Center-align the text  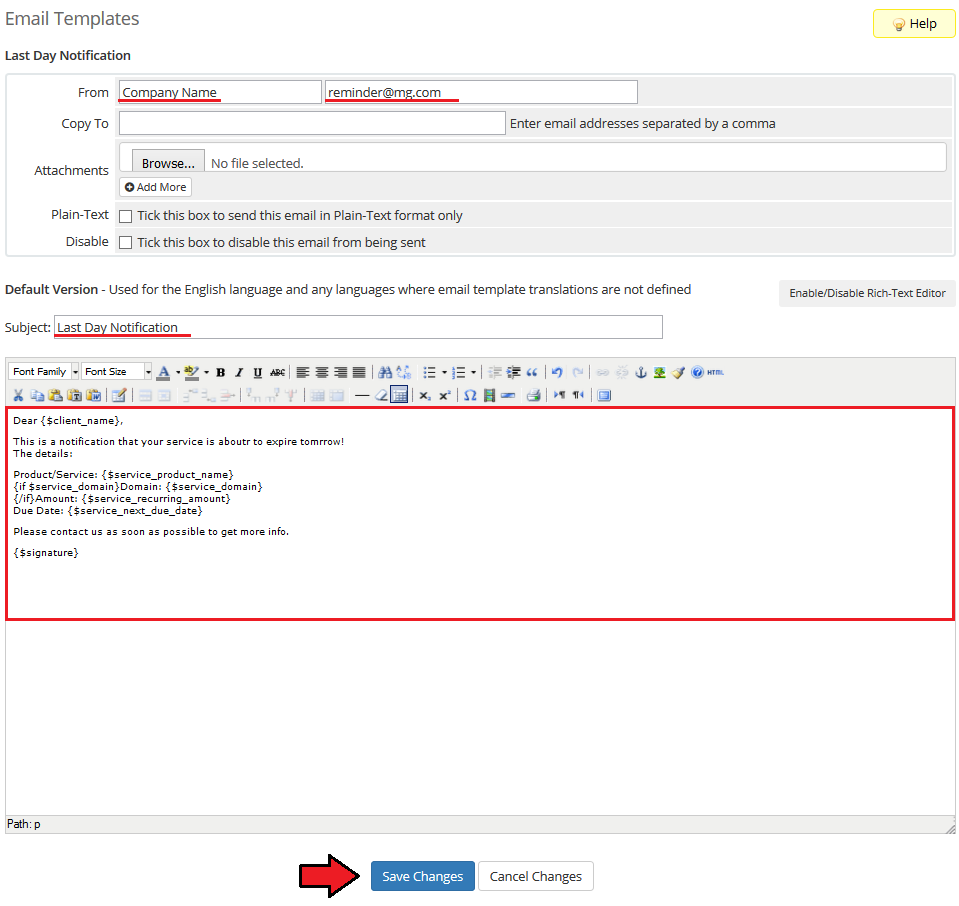click(322, 373)
